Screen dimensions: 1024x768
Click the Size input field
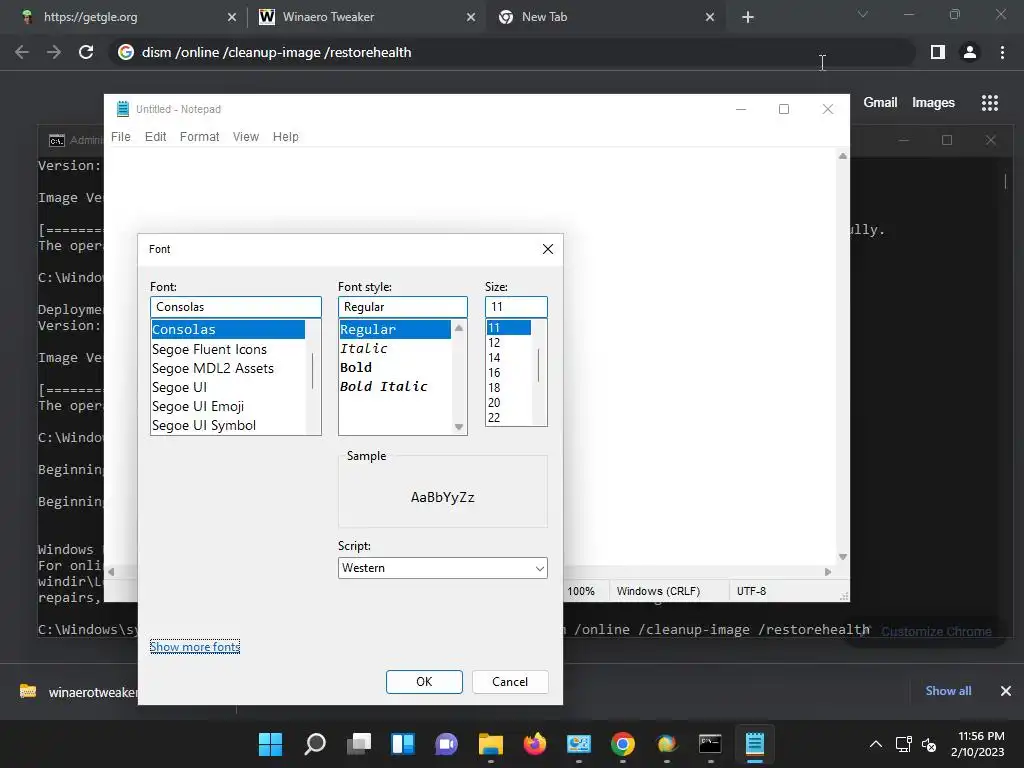[x=516, y=307]
